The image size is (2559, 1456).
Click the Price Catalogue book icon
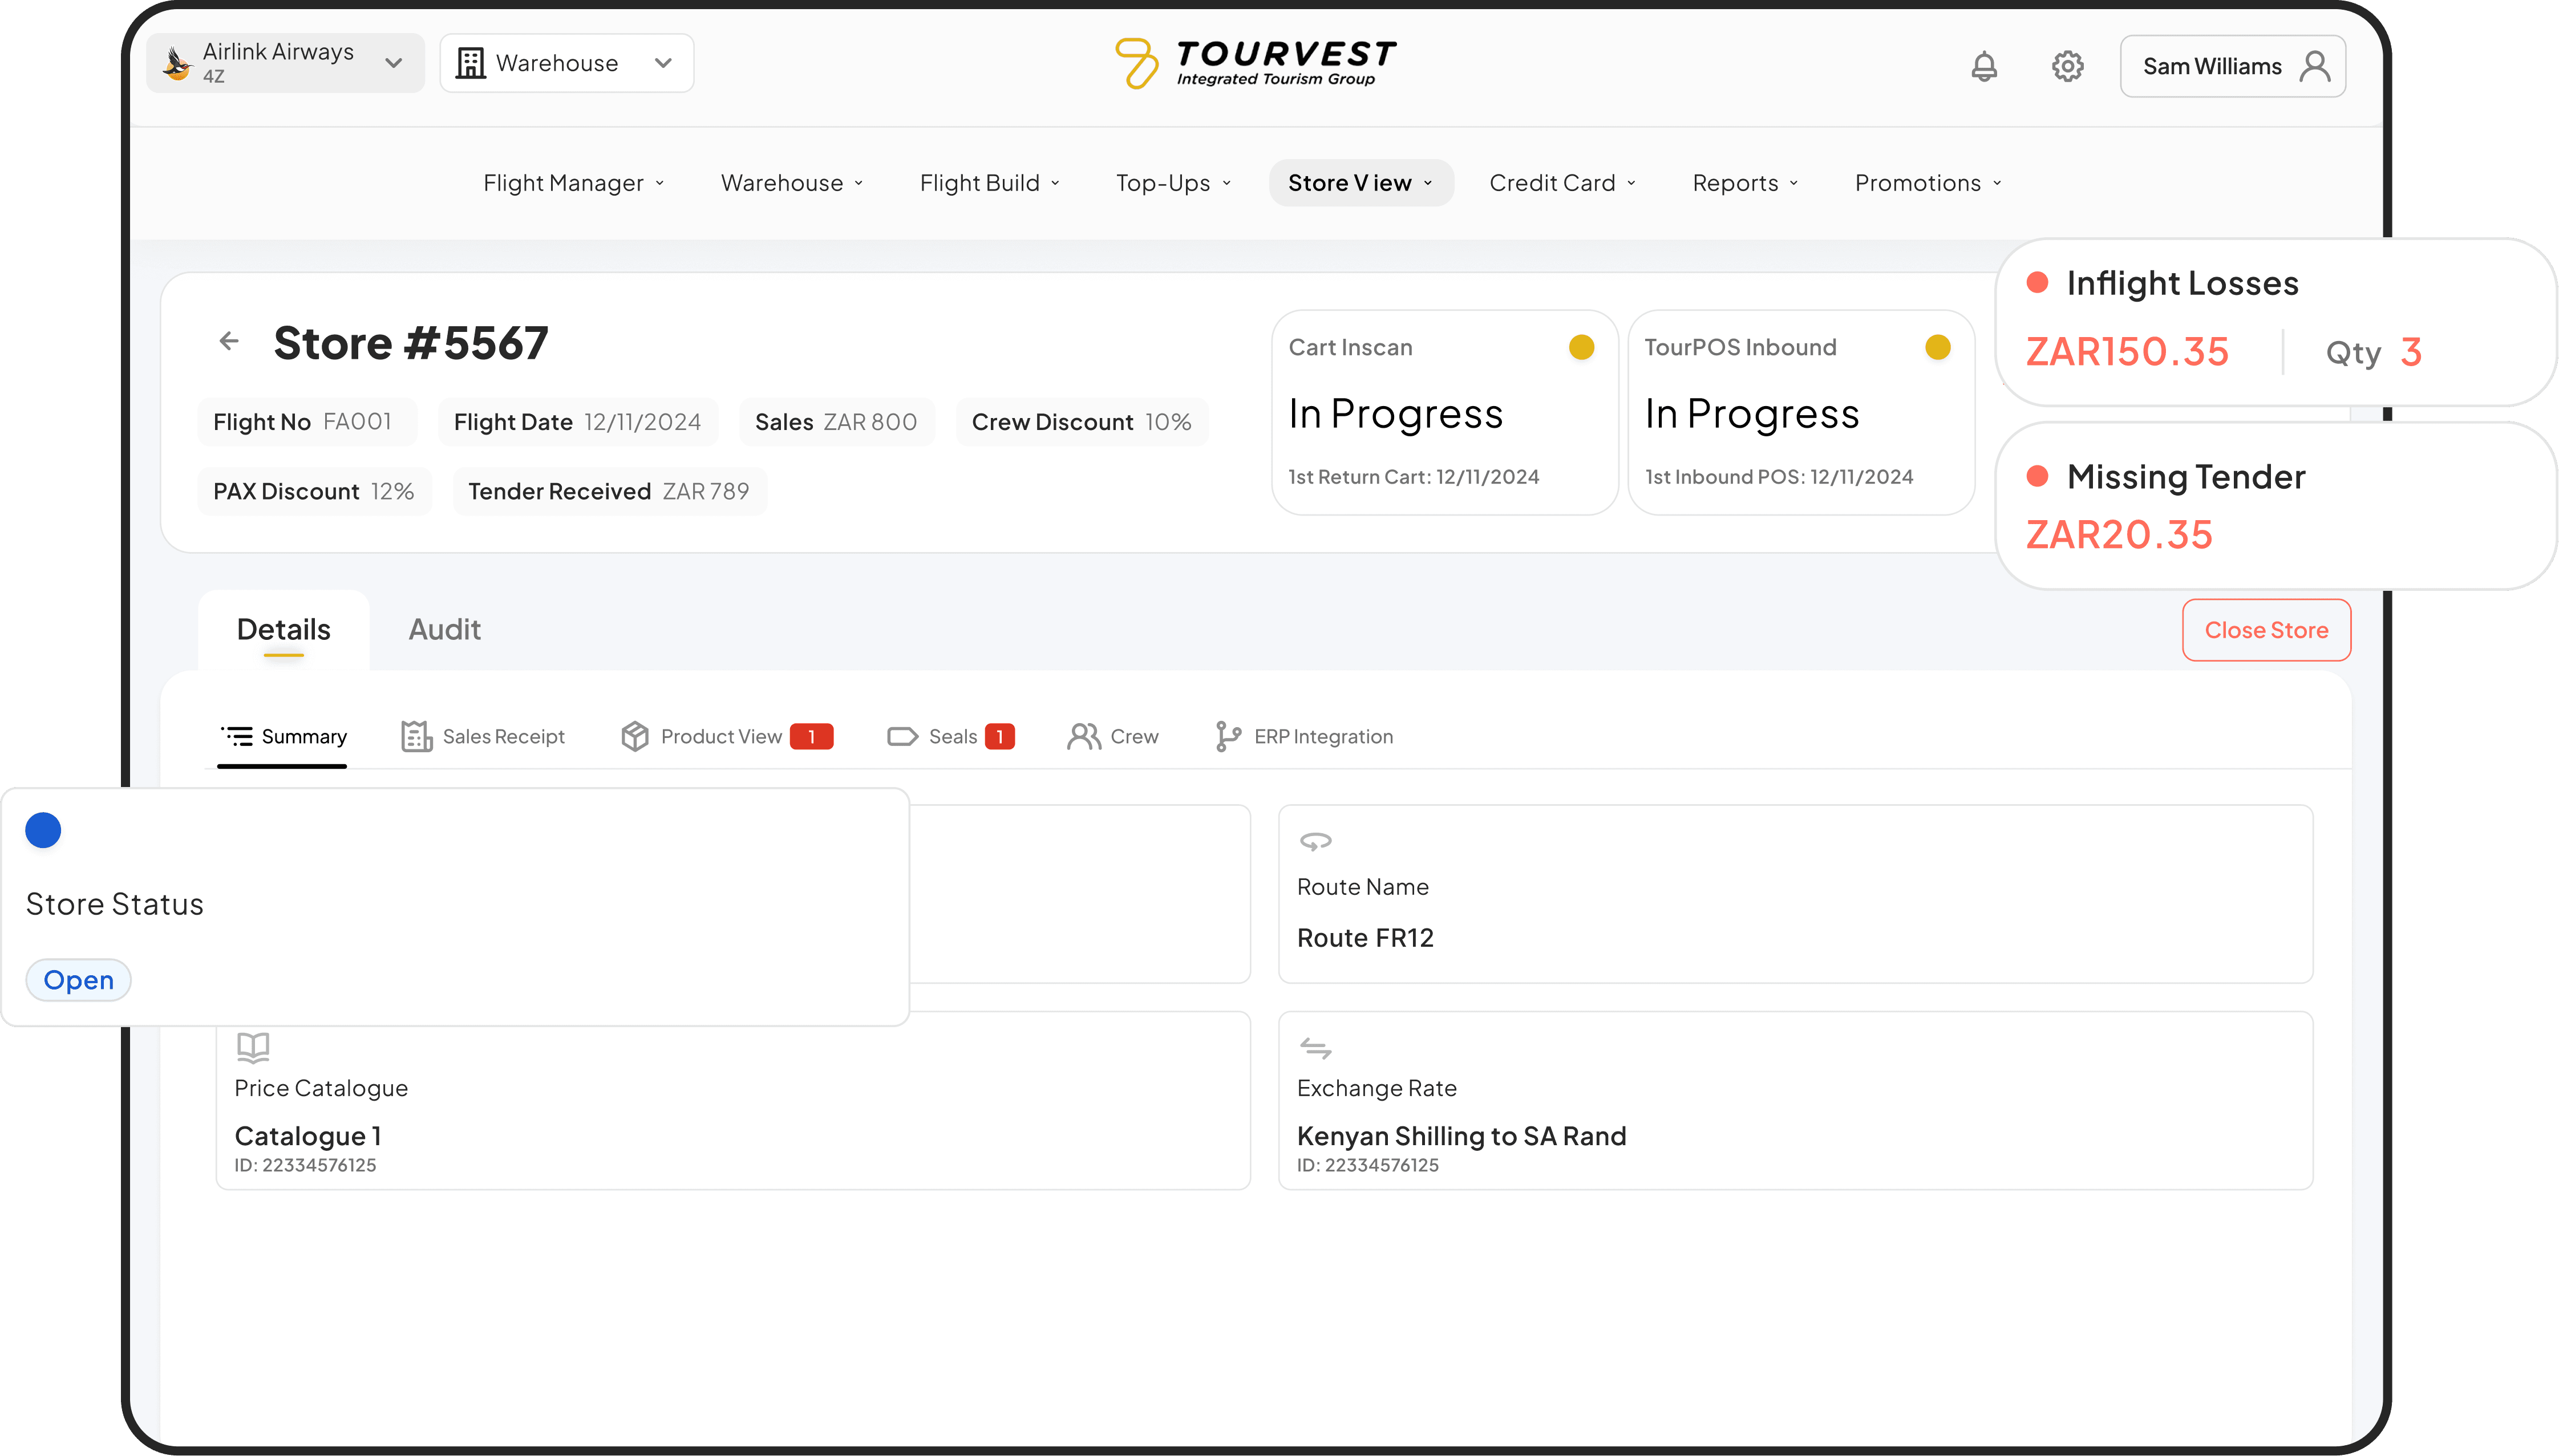tap(253, 1048)
